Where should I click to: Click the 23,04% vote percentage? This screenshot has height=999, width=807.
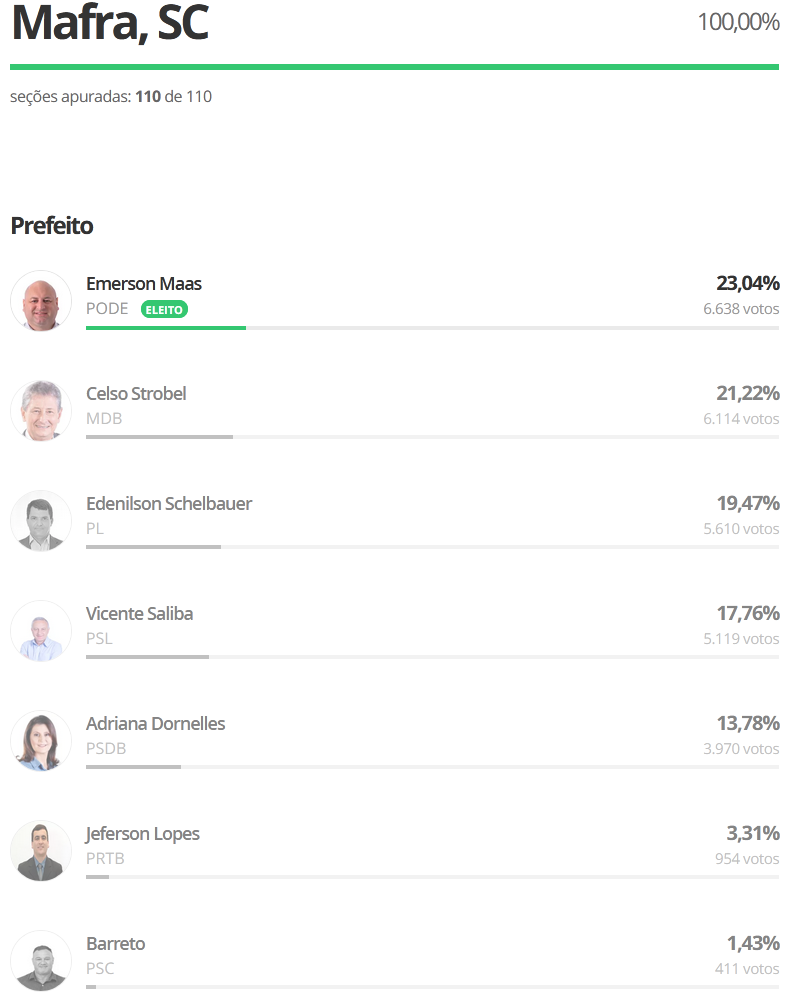[747, 284]
